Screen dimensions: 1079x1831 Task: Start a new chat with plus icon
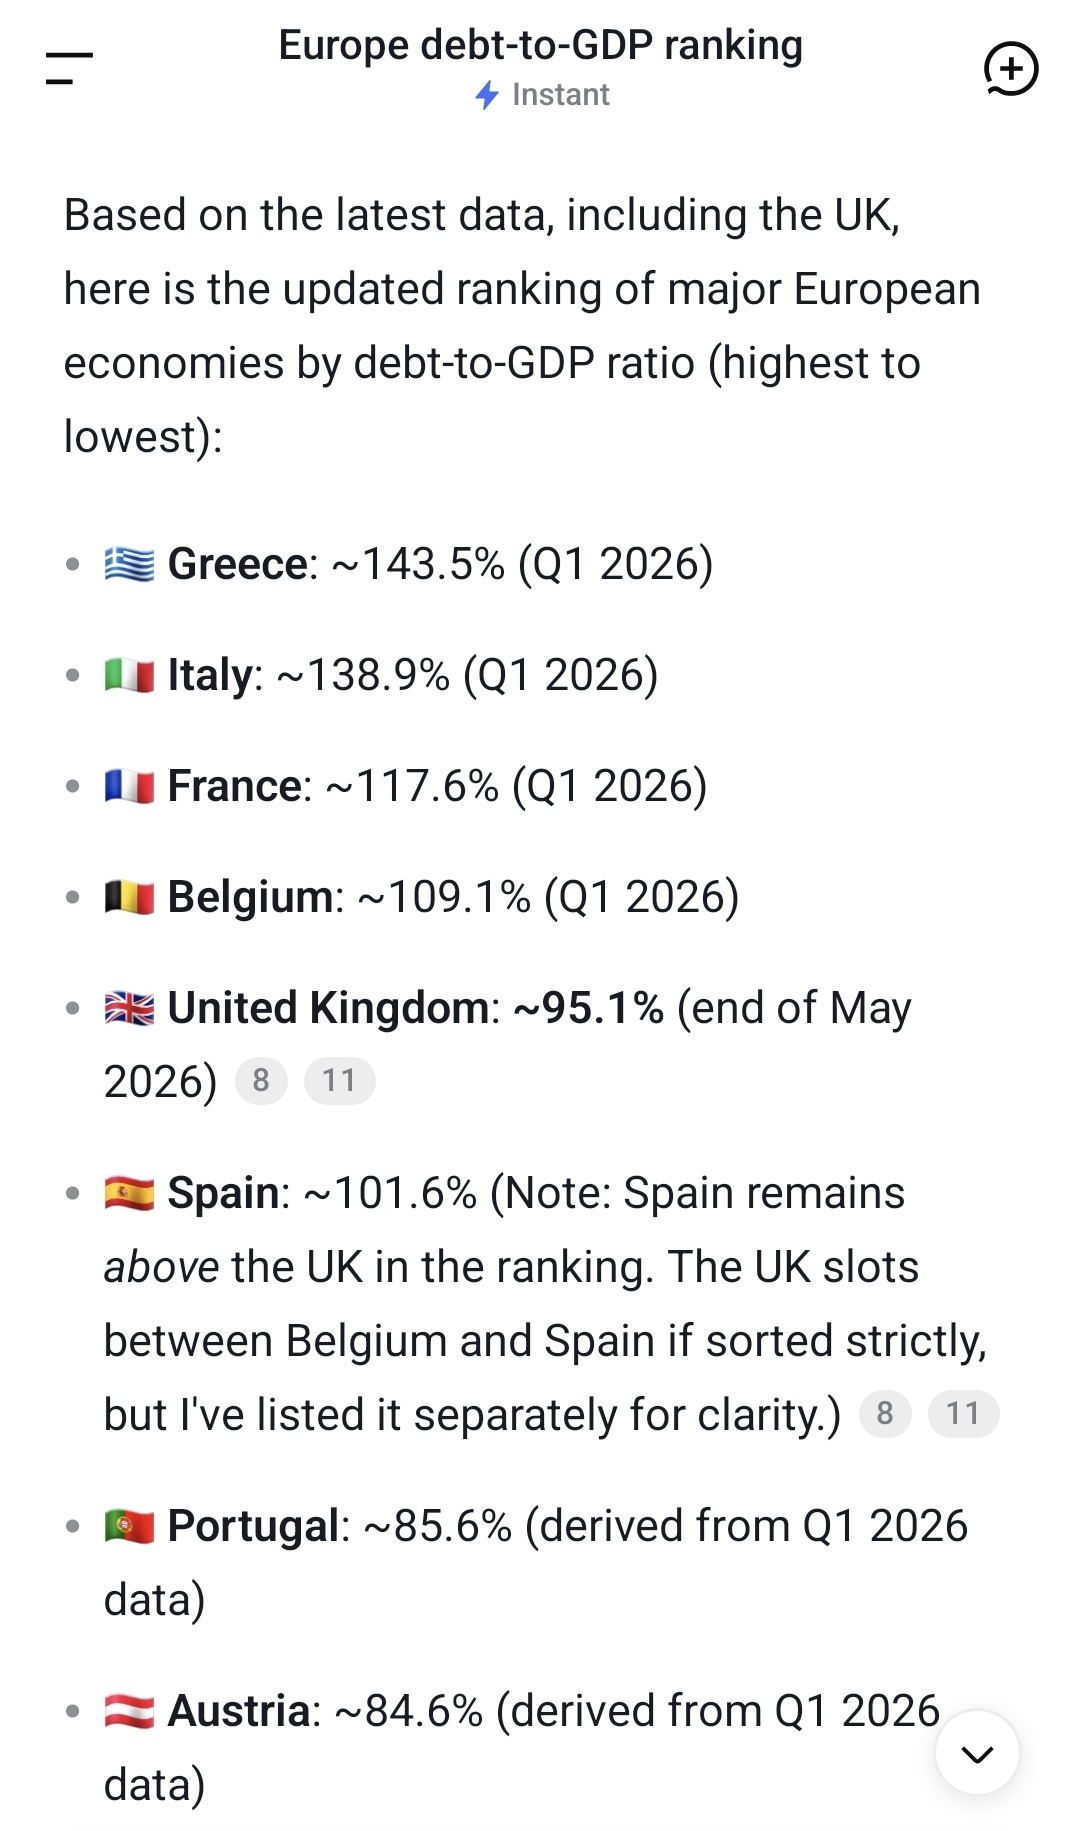pyautogui.click(x=1011, y=69)
